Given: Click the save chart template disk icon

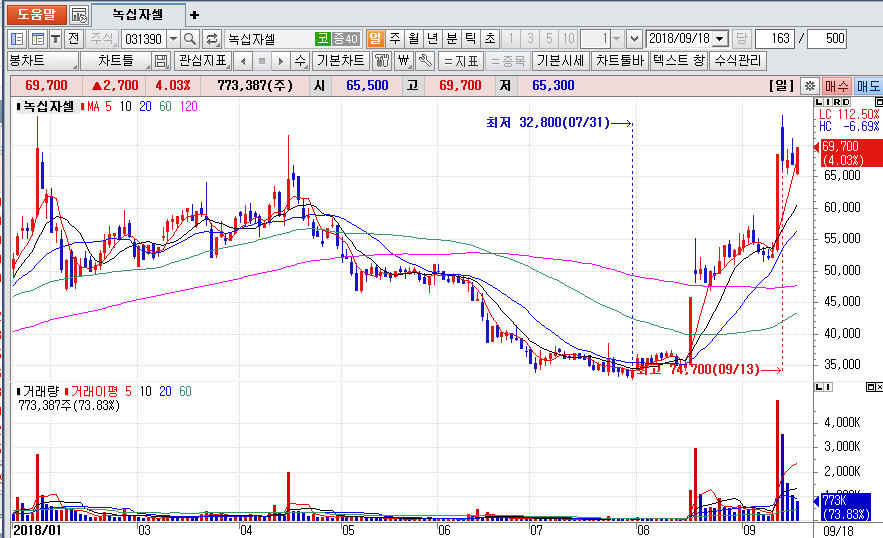Looking at the screenshot, I should [x=161, y=61].
